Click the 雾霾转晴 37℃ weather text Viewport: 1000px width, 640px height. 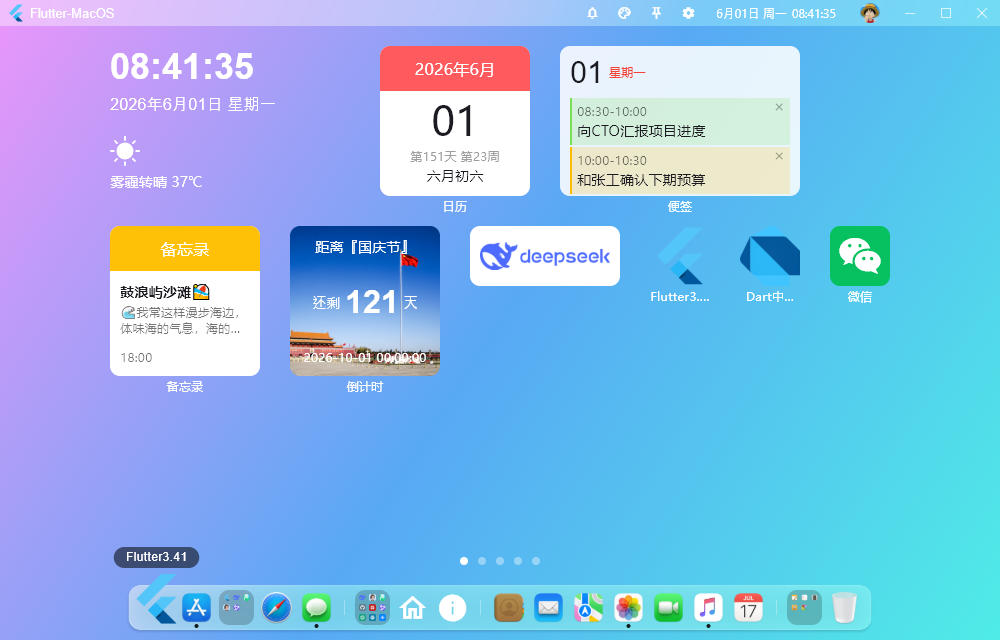click(x=156, y=182)
